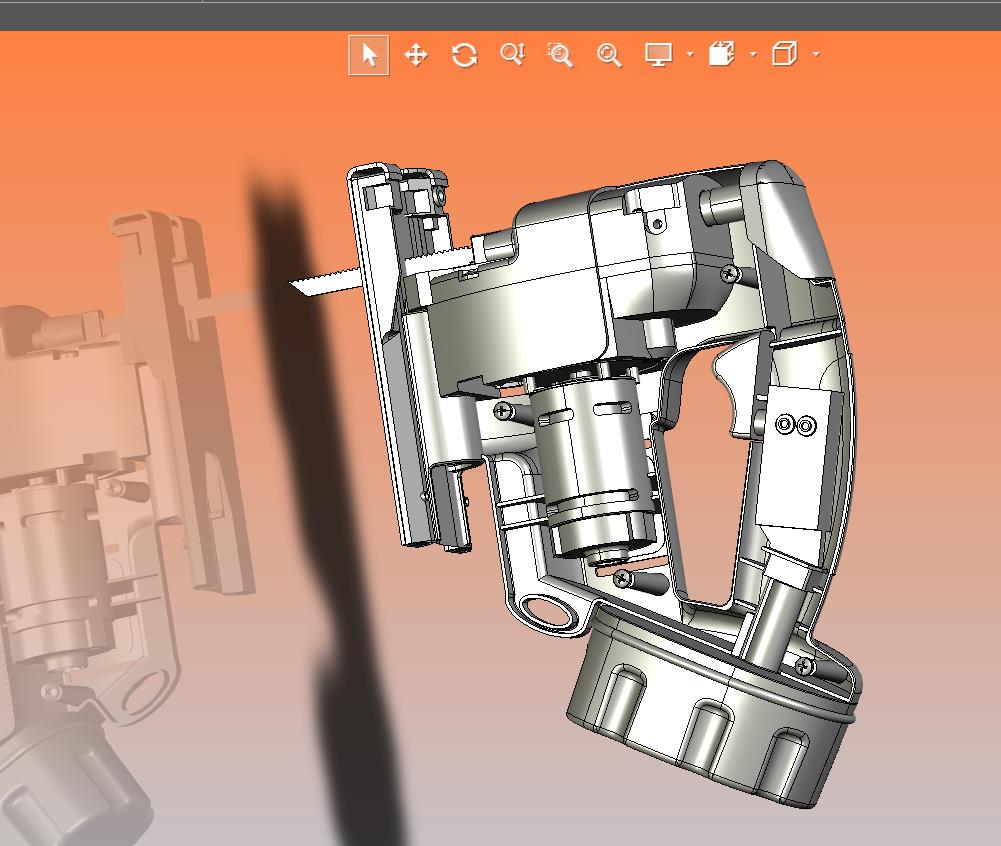Screen dimensions: 1001x846
Task: Expand the dropdown beside the section box icon
Action: click(753, 55)
